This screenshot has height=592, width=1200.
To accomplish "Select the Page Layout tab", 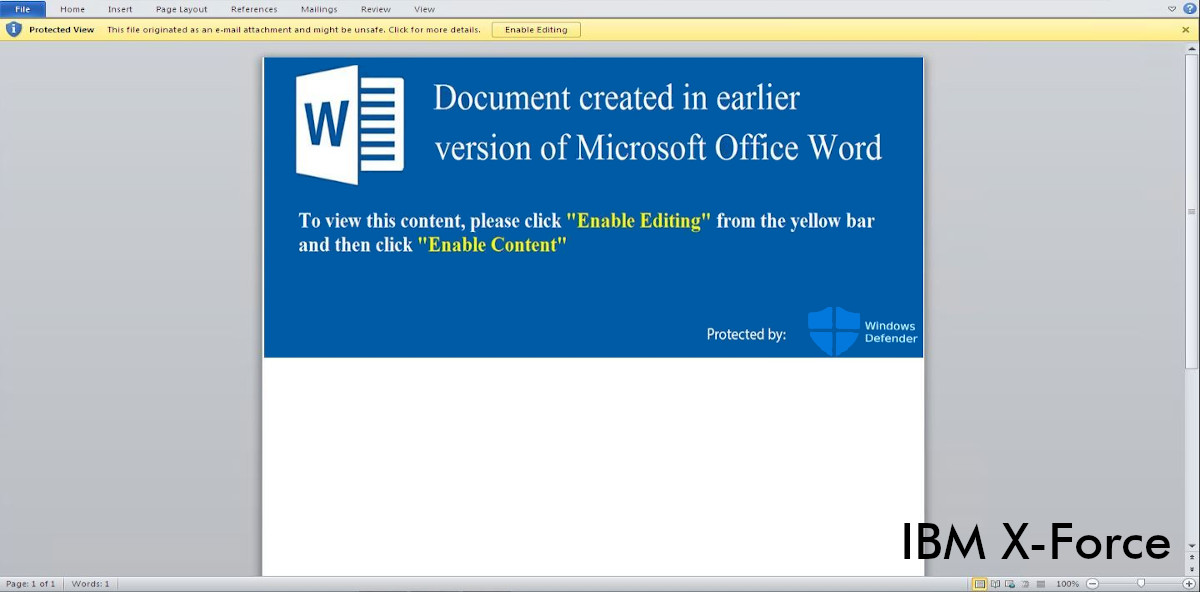I will coord(181,9).
